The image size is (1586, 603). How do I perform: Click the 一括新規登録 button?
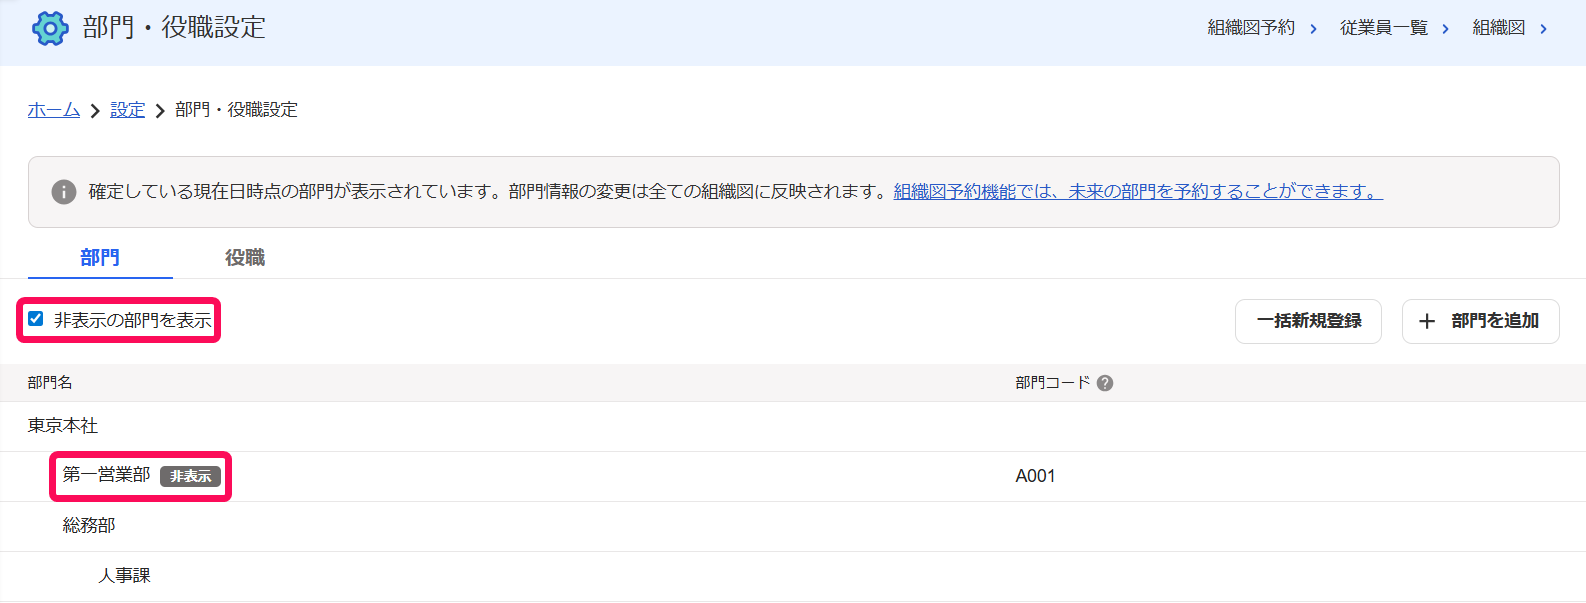click(x=1308, y=321)
